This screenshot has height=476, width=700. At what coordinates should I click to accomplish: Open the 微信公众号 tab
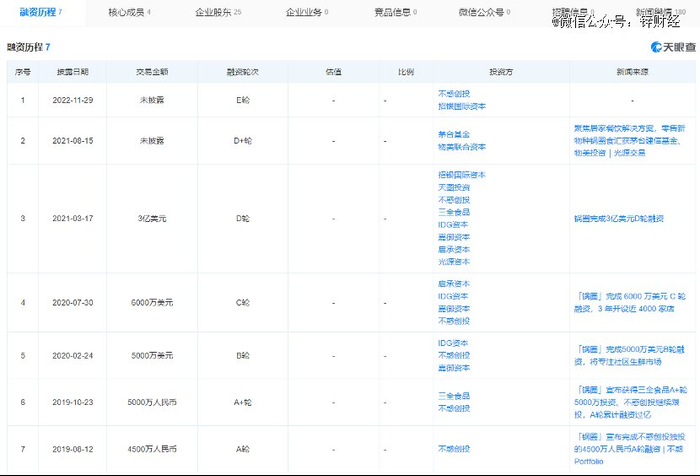tap(484, 12)
